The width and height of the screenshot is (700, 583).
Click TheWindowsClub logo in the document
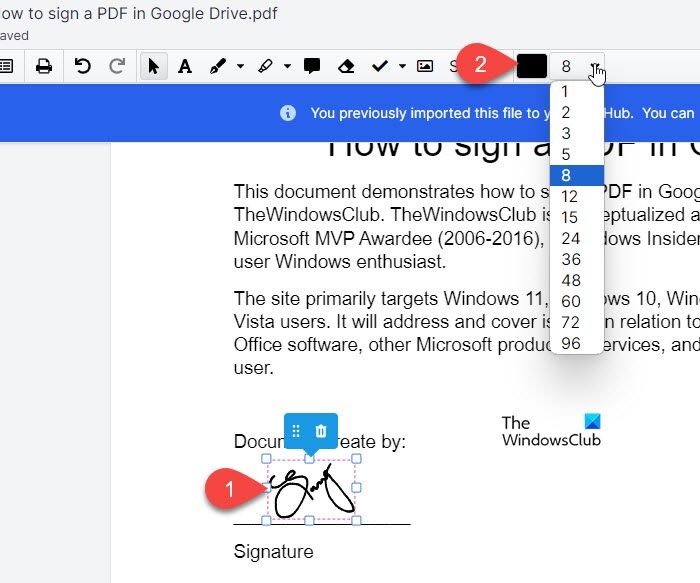551,431
